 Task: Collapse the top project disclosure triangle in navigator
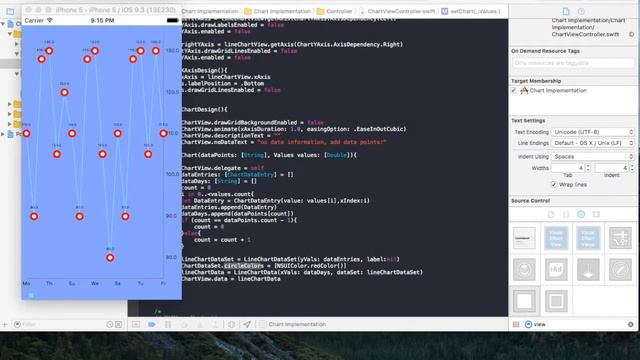(3, 24)
